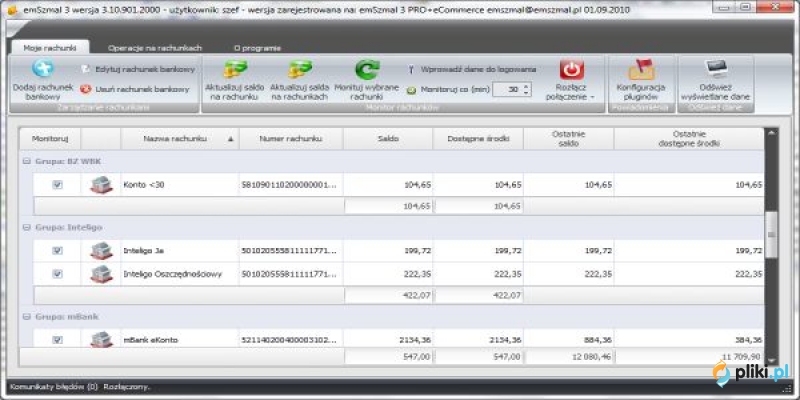Toggle Monitoruj checkbox for Inteligo Ja
Image resolution: width=800 pixels, height=400 pixels.
(x=58, y=251)
